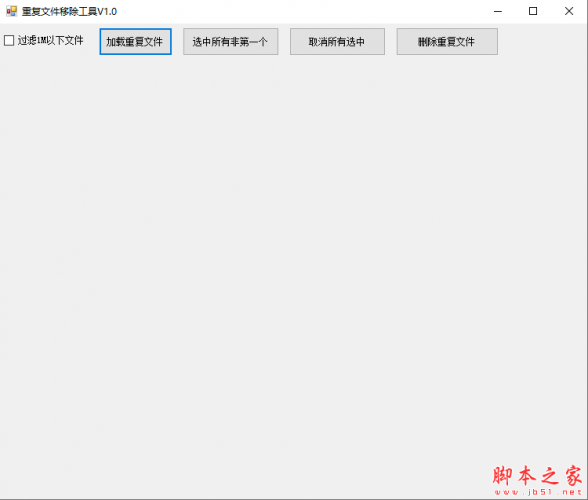Click the app icon in title bar

[x=12, y=11]
